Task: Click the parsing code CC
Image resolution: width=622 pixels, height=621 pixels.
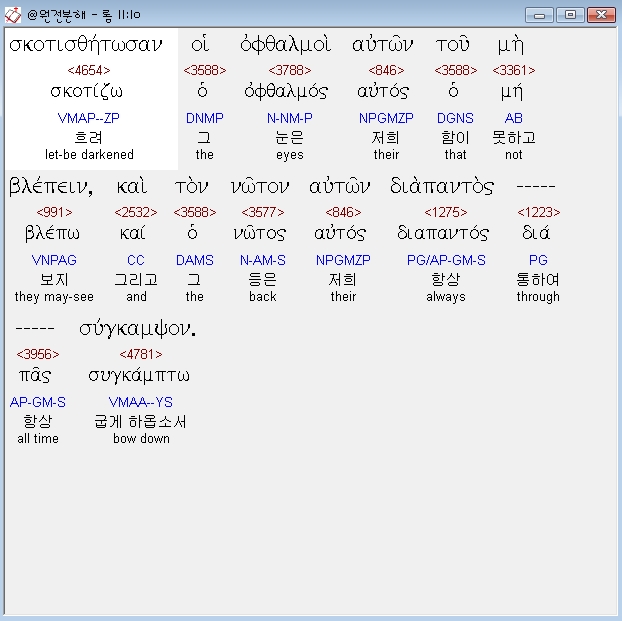Action: pos(136,260)
